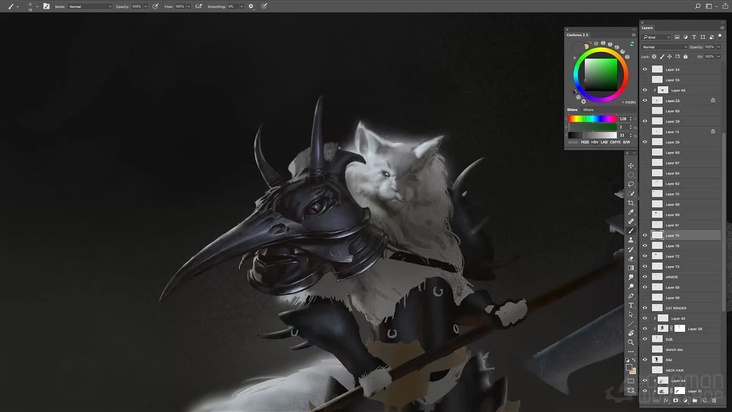
Task: Switch to Coolorus Sliders tab
Action: click(572, 110)
